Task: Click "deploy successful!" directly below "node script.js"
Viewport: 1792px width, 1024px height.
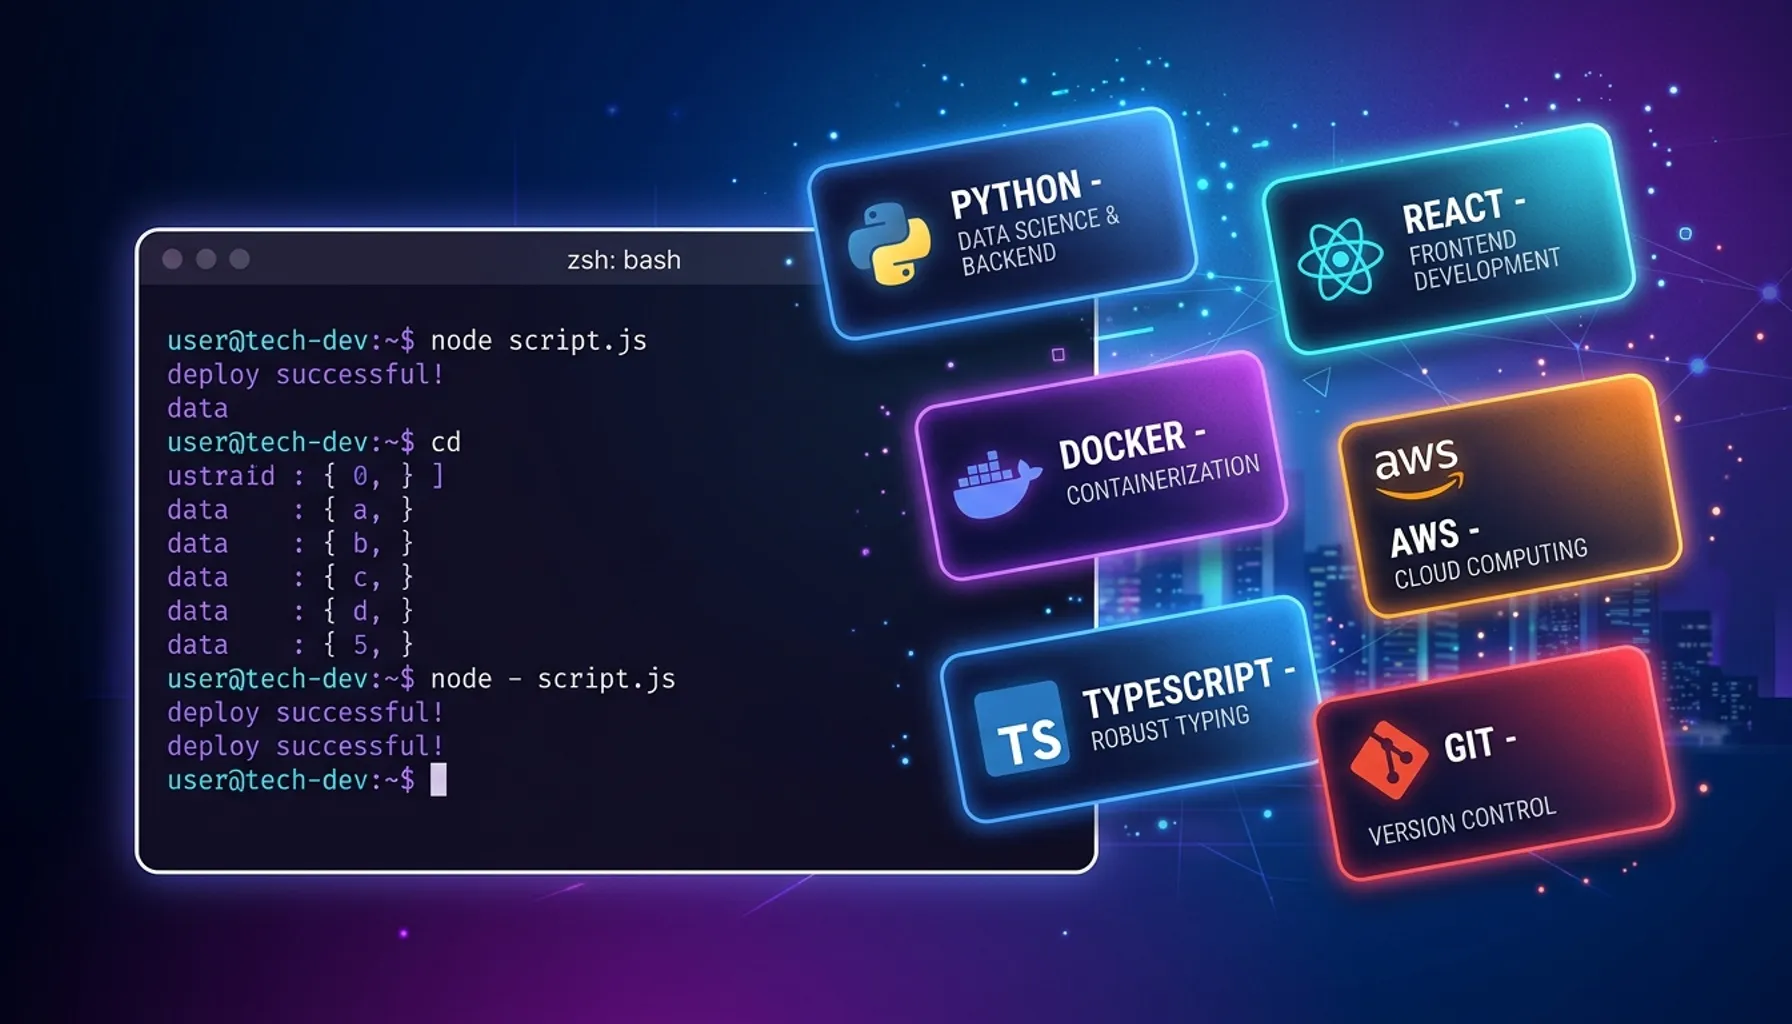Action: pyautogui.click(x=305, y=374)
